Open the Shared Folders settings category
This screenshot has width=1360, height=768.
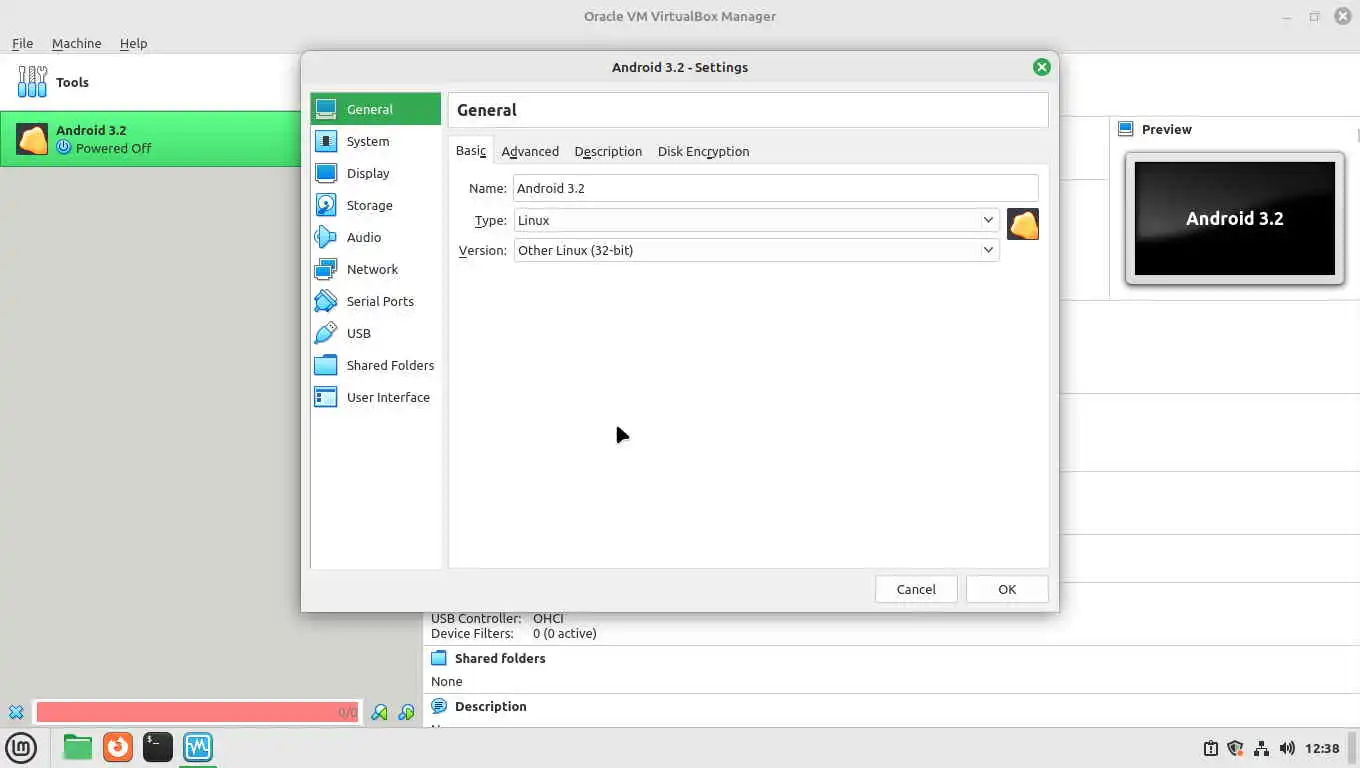pos(375,365)
